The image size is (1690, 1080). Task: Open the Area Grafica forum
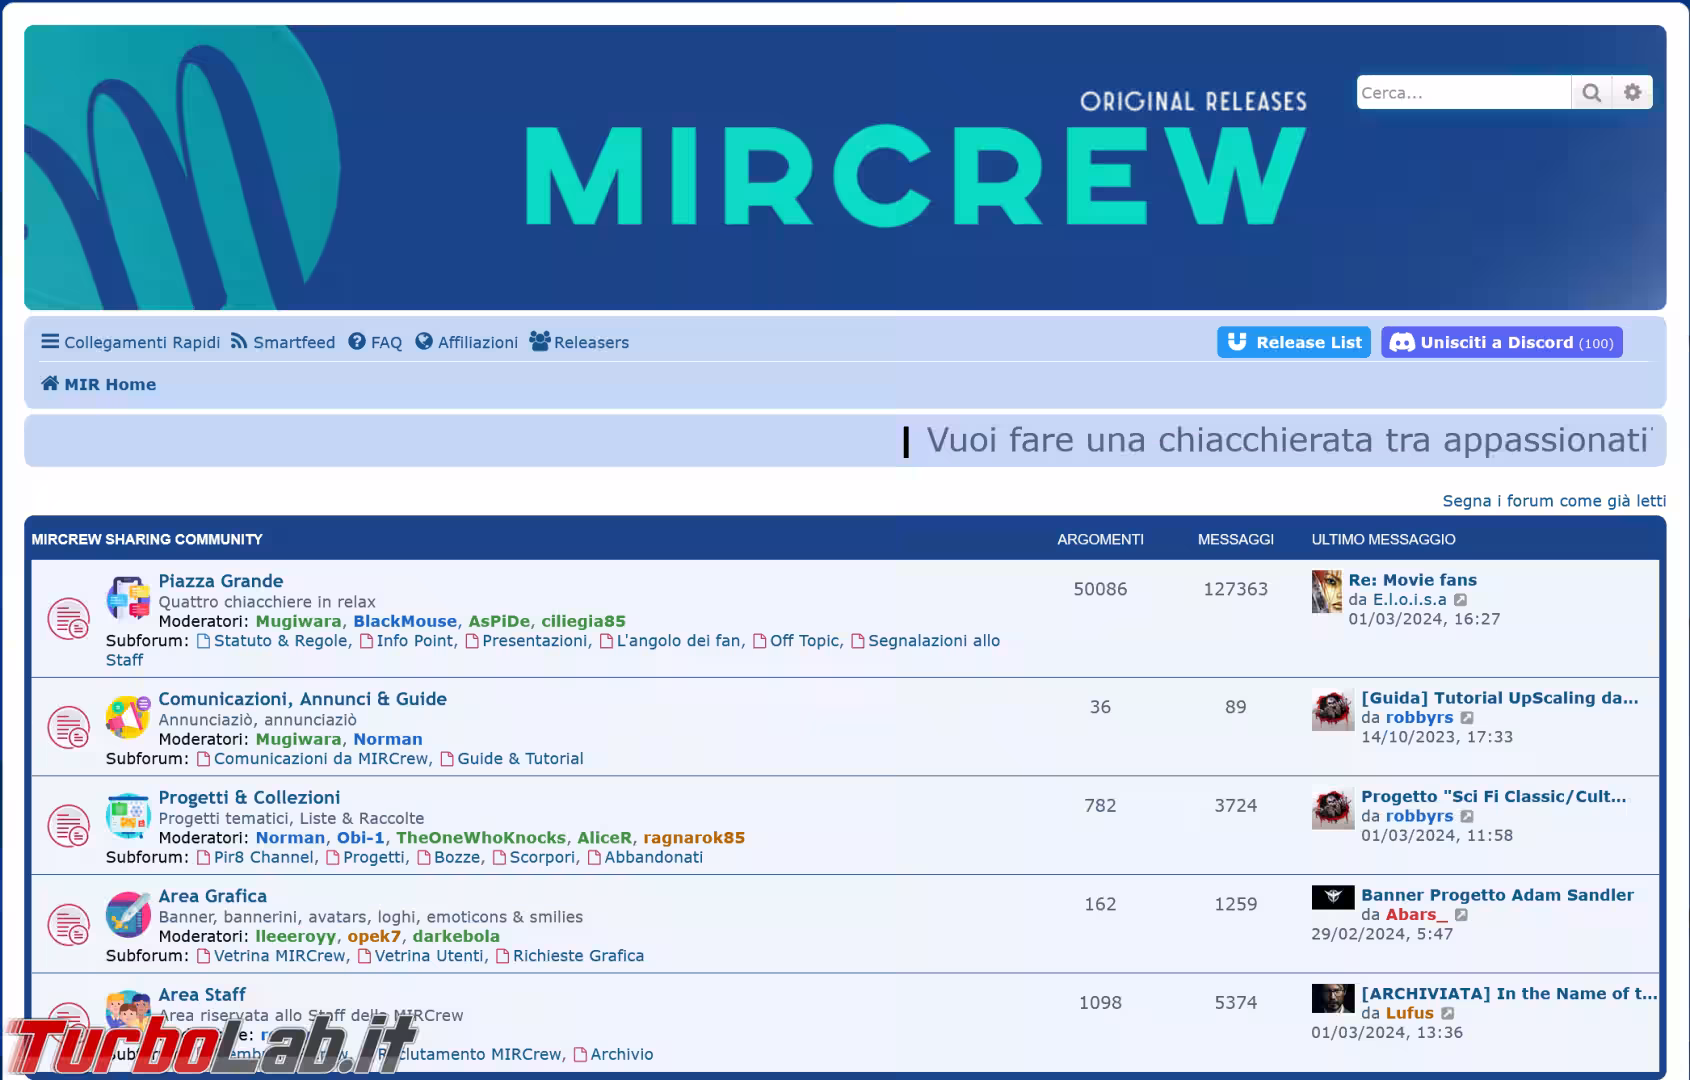point(212,896)
